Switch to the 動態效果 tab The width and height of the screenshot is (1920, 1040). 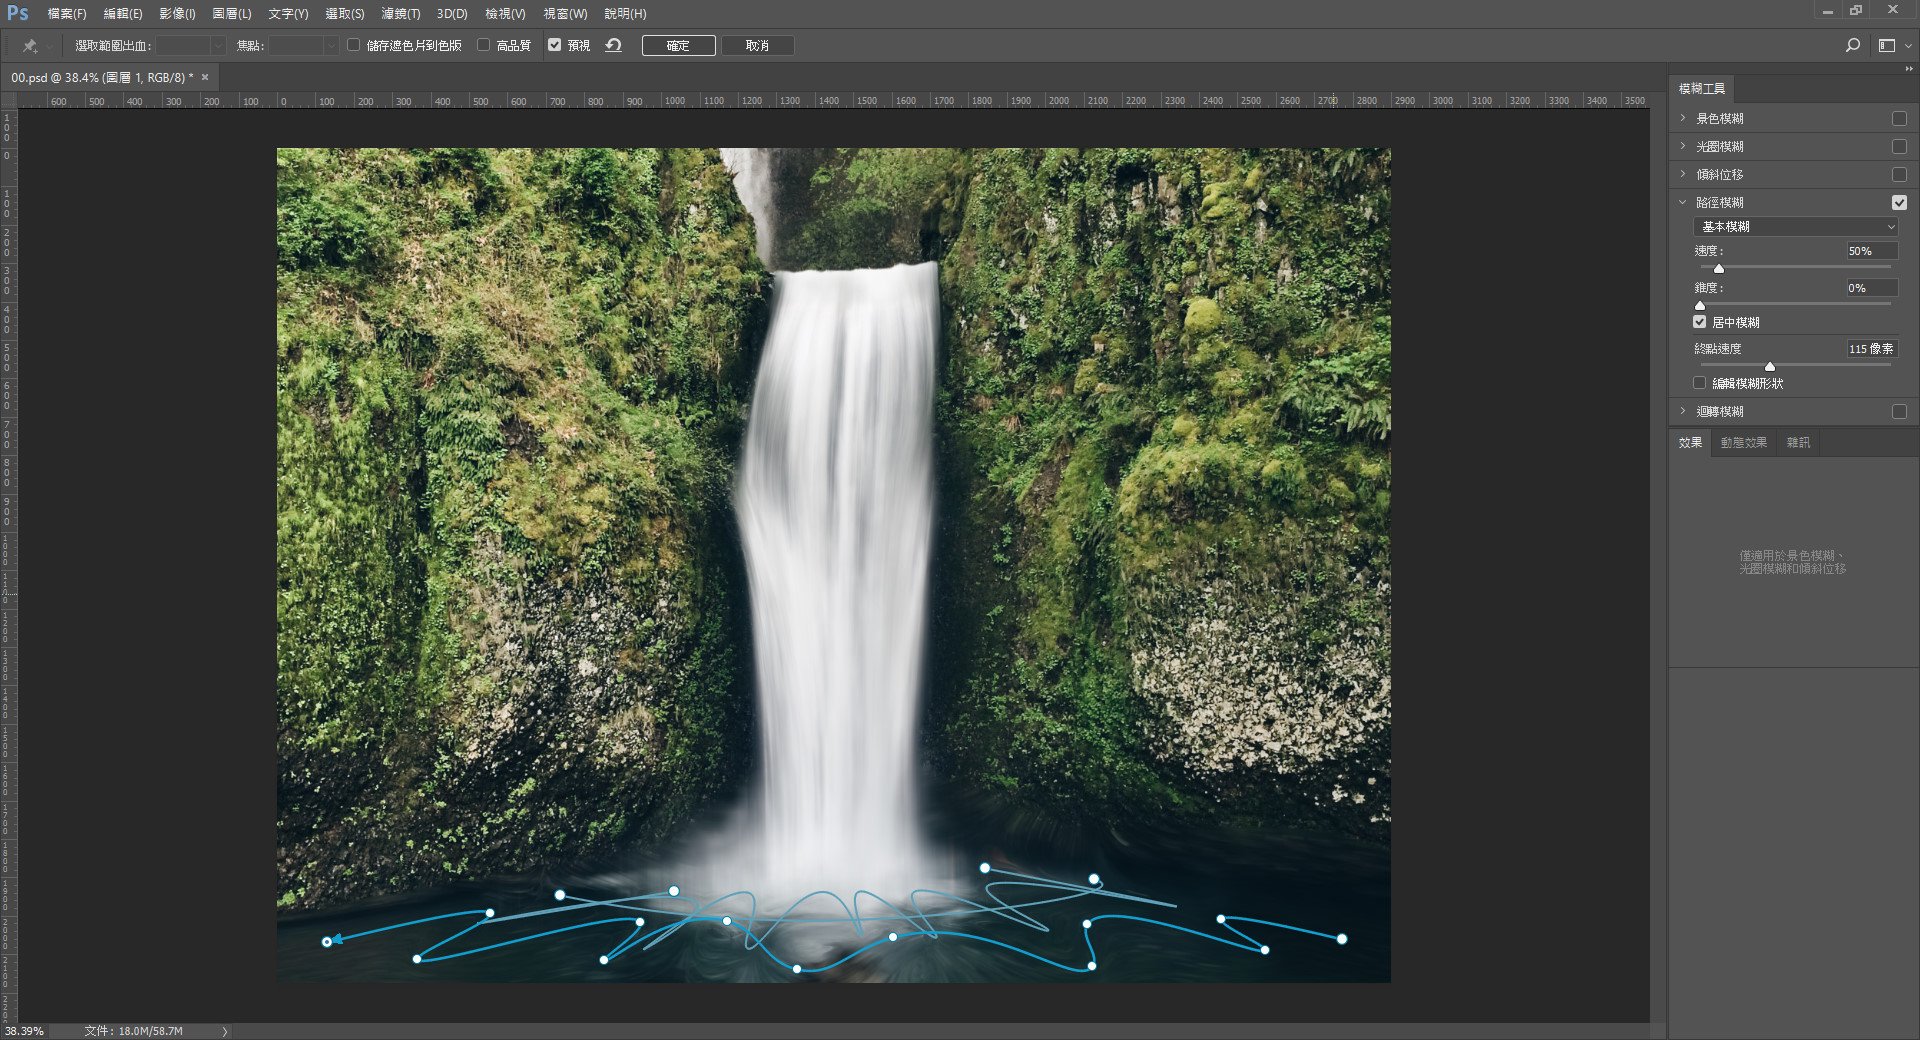(x=1743, y=442)
